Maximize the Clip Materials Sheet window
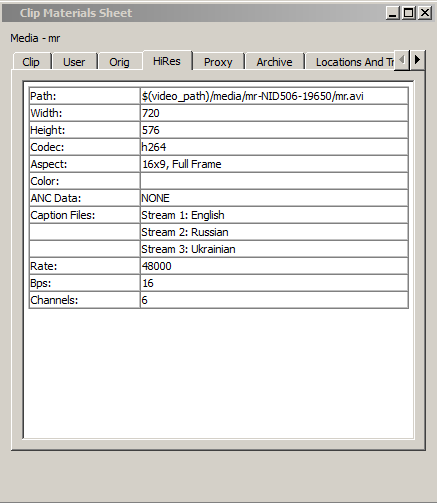The width and height of the screenshot is (437, 503). [409, 13]
